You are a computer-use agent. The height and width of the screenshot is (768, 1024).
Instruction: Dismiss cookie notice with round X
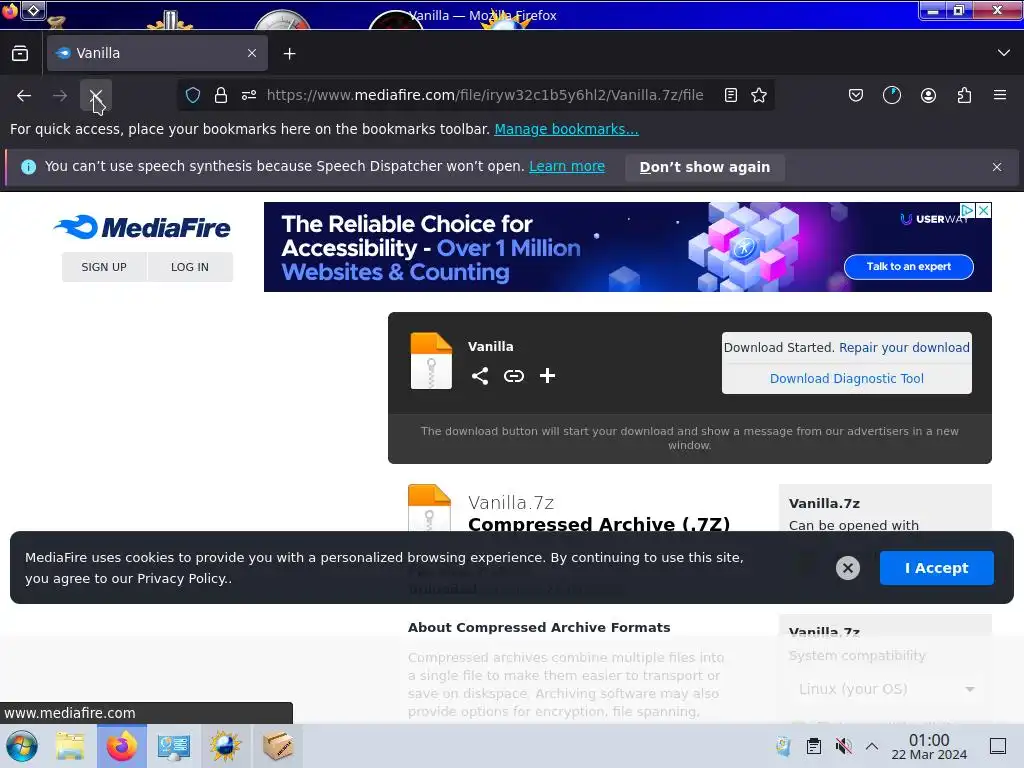pos(848,568)
